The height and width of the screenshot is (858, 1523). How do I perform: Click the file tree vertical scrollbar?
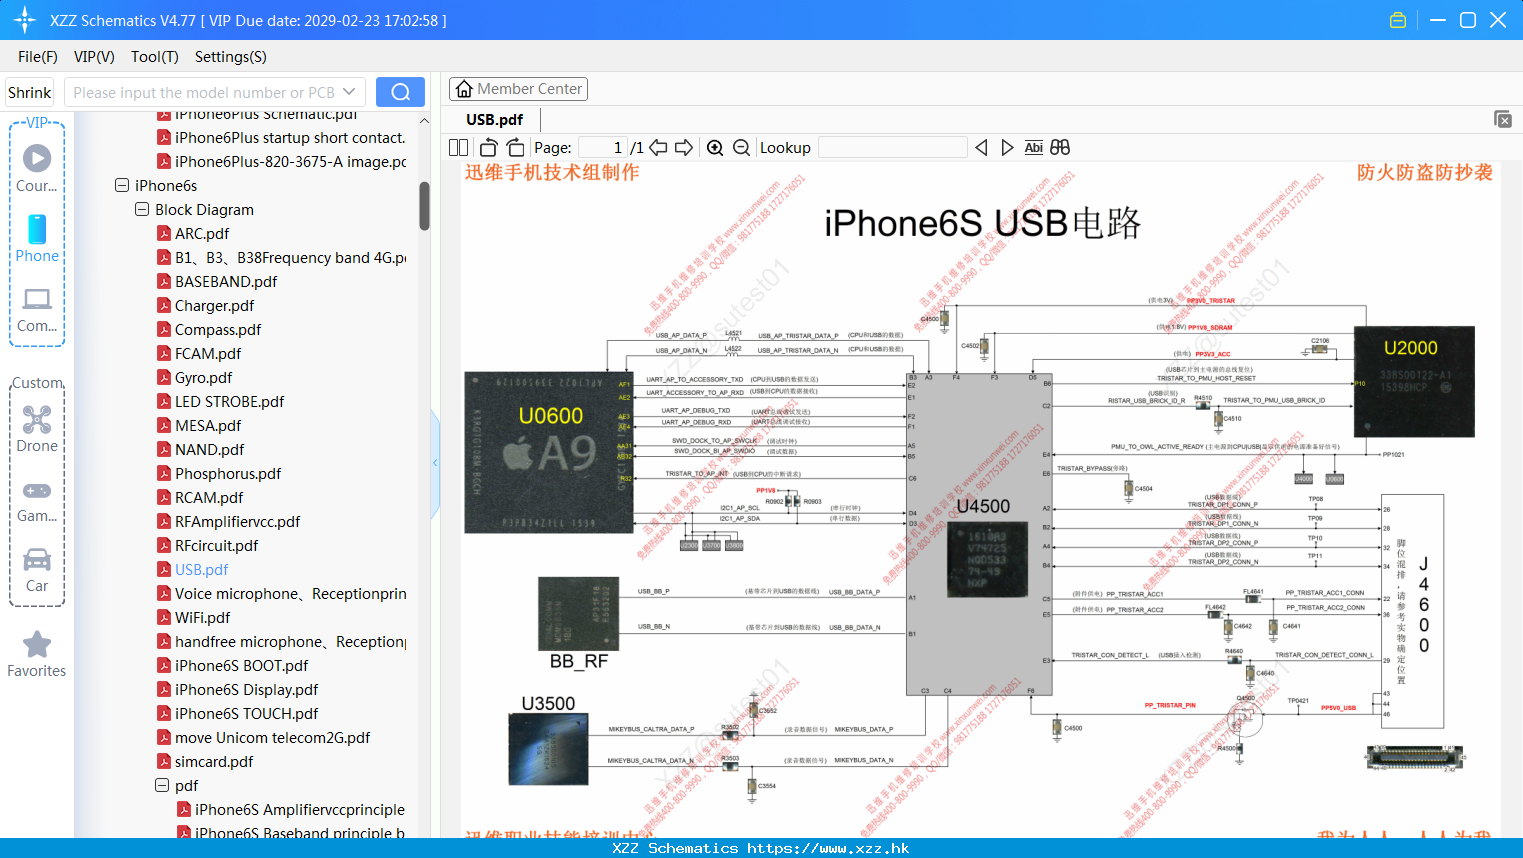(424, 206)
